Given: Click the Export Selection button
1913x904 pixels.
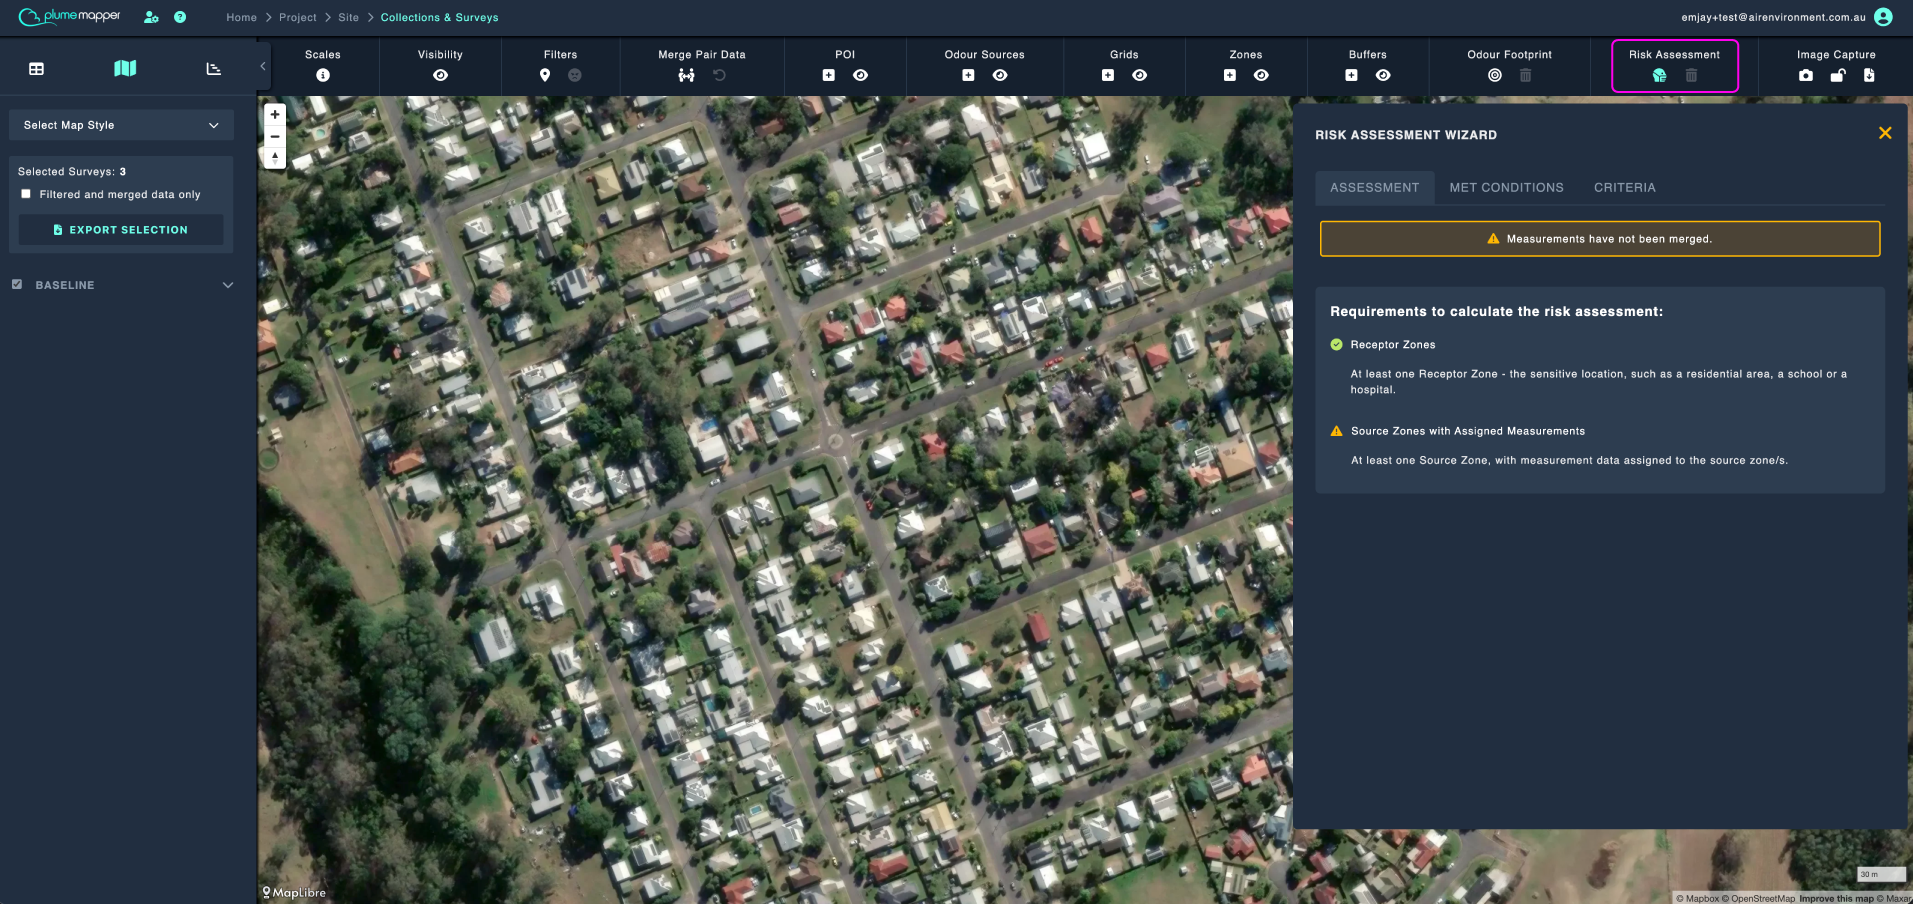Looking at the screenshot, I should click(121, 230).
